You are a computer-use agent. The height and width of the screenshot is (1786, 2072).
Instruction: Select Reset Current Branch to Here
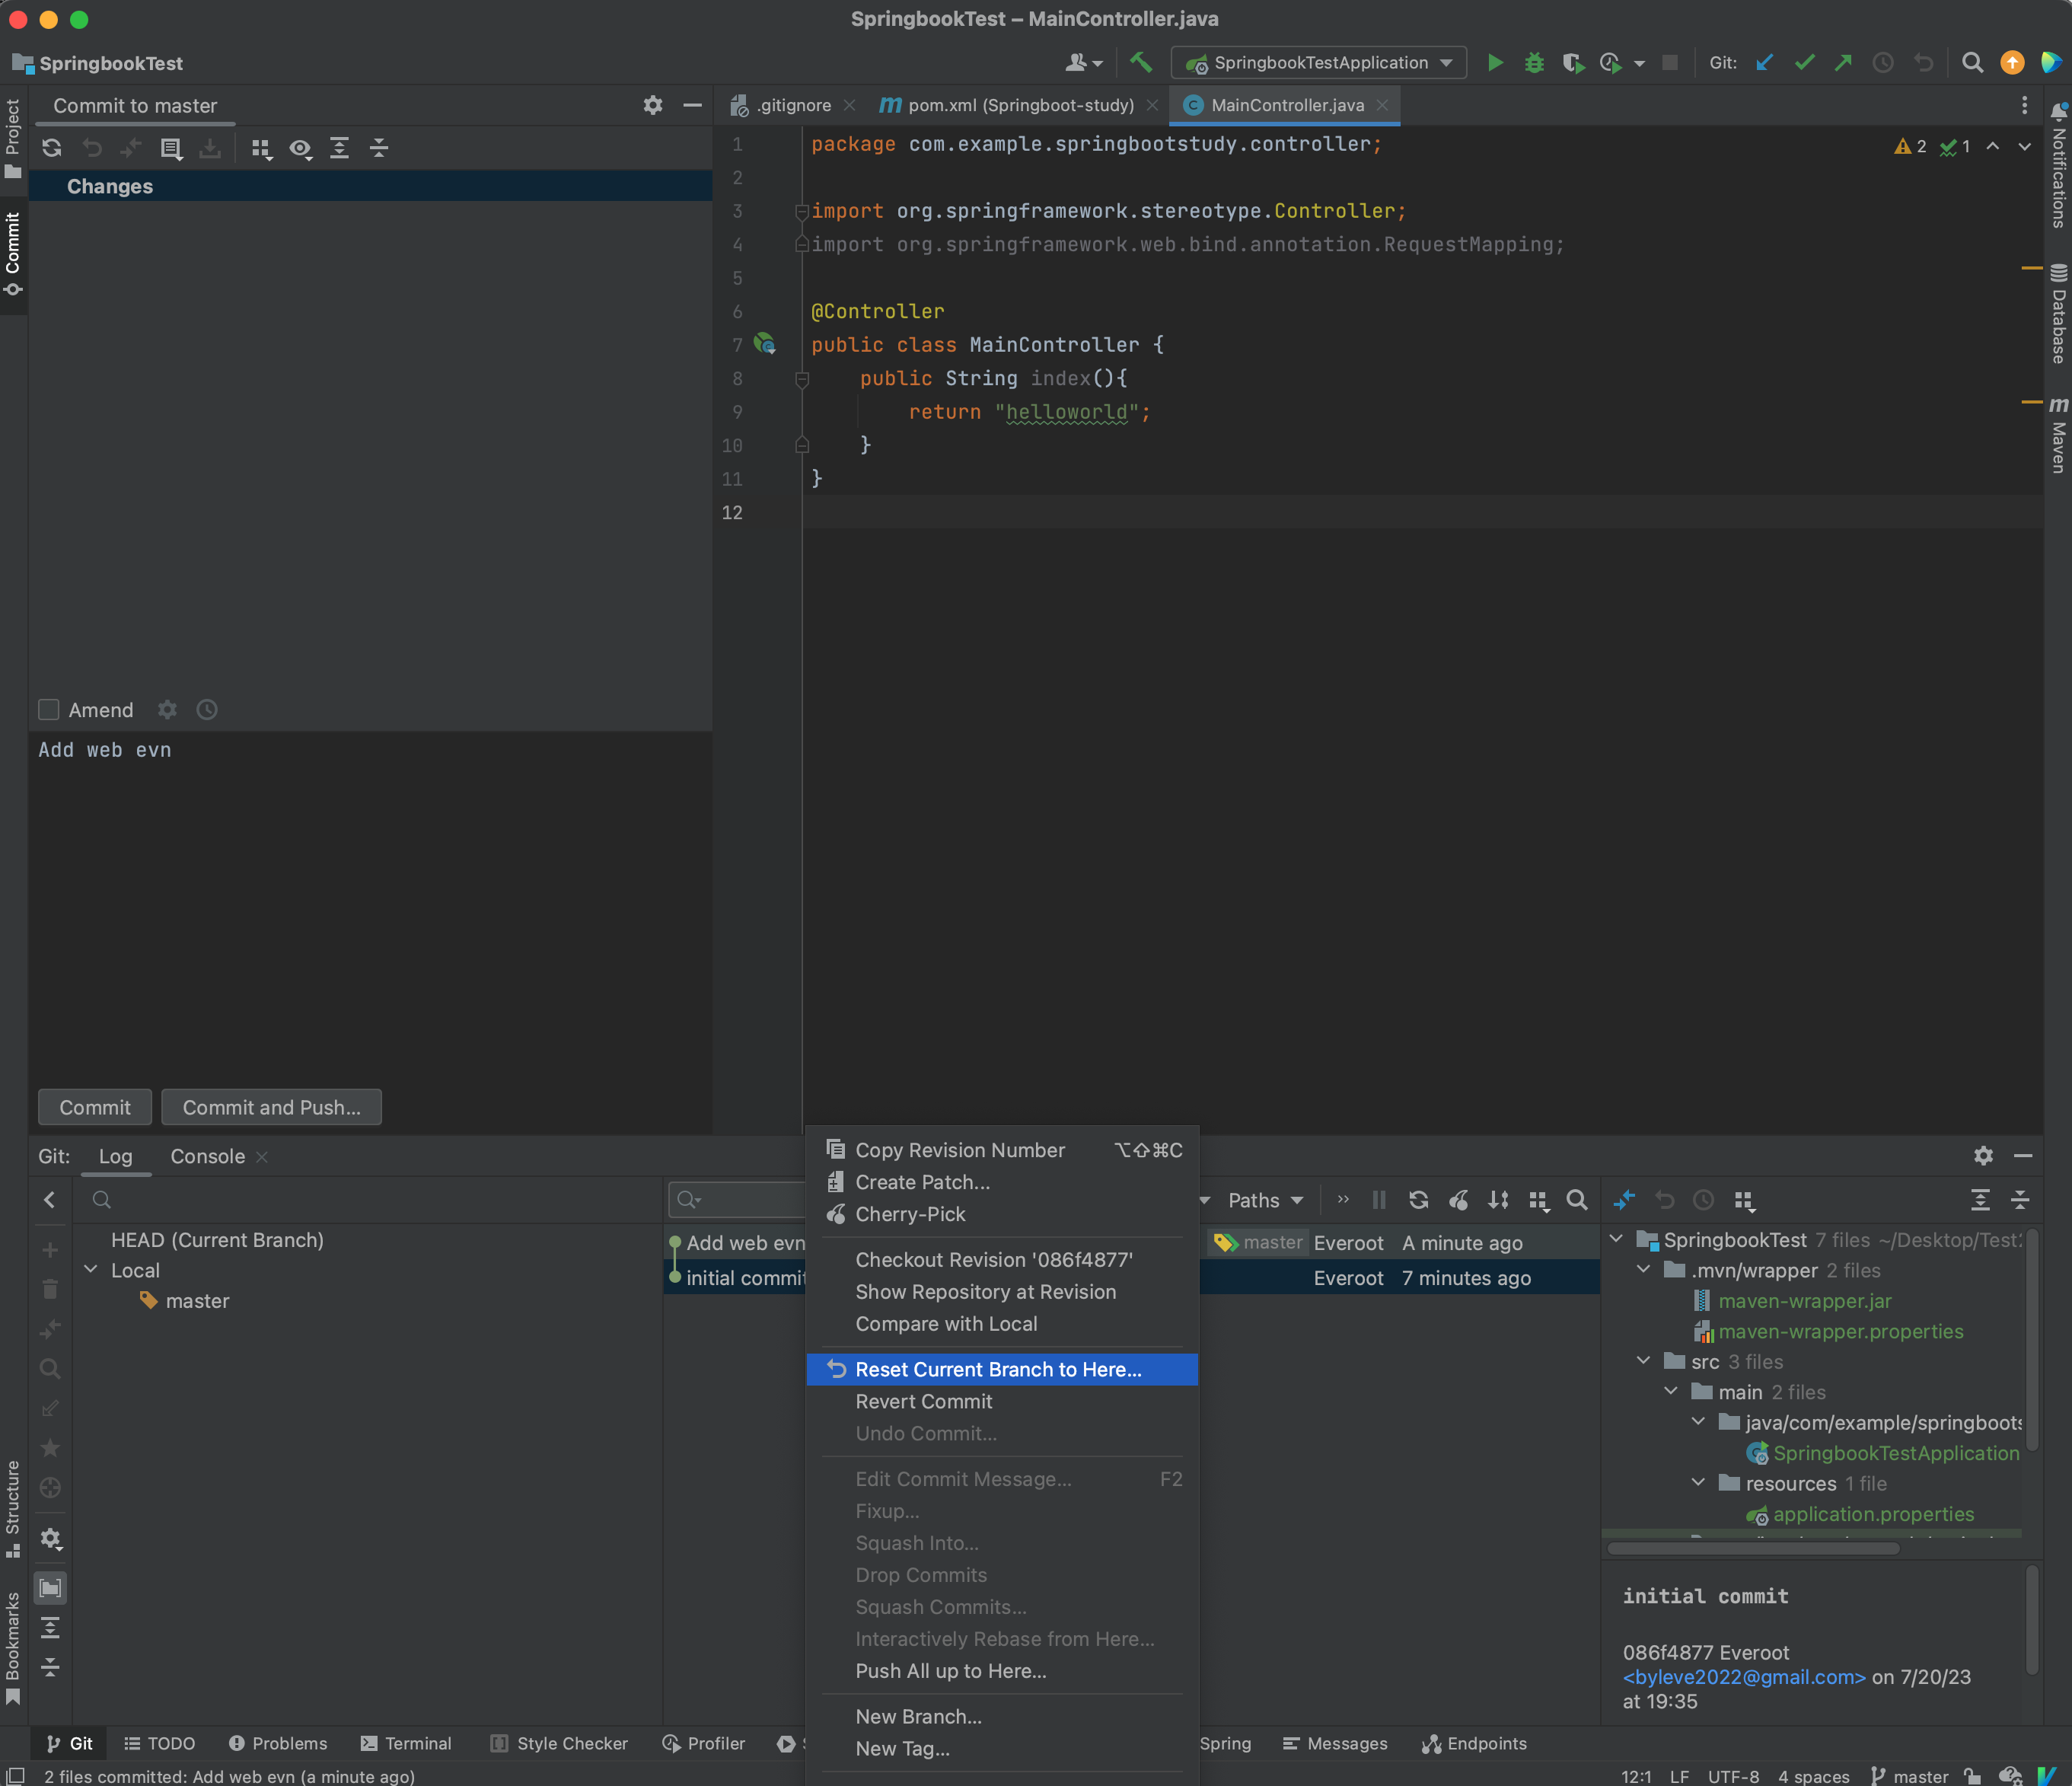pos(1002,1369)
